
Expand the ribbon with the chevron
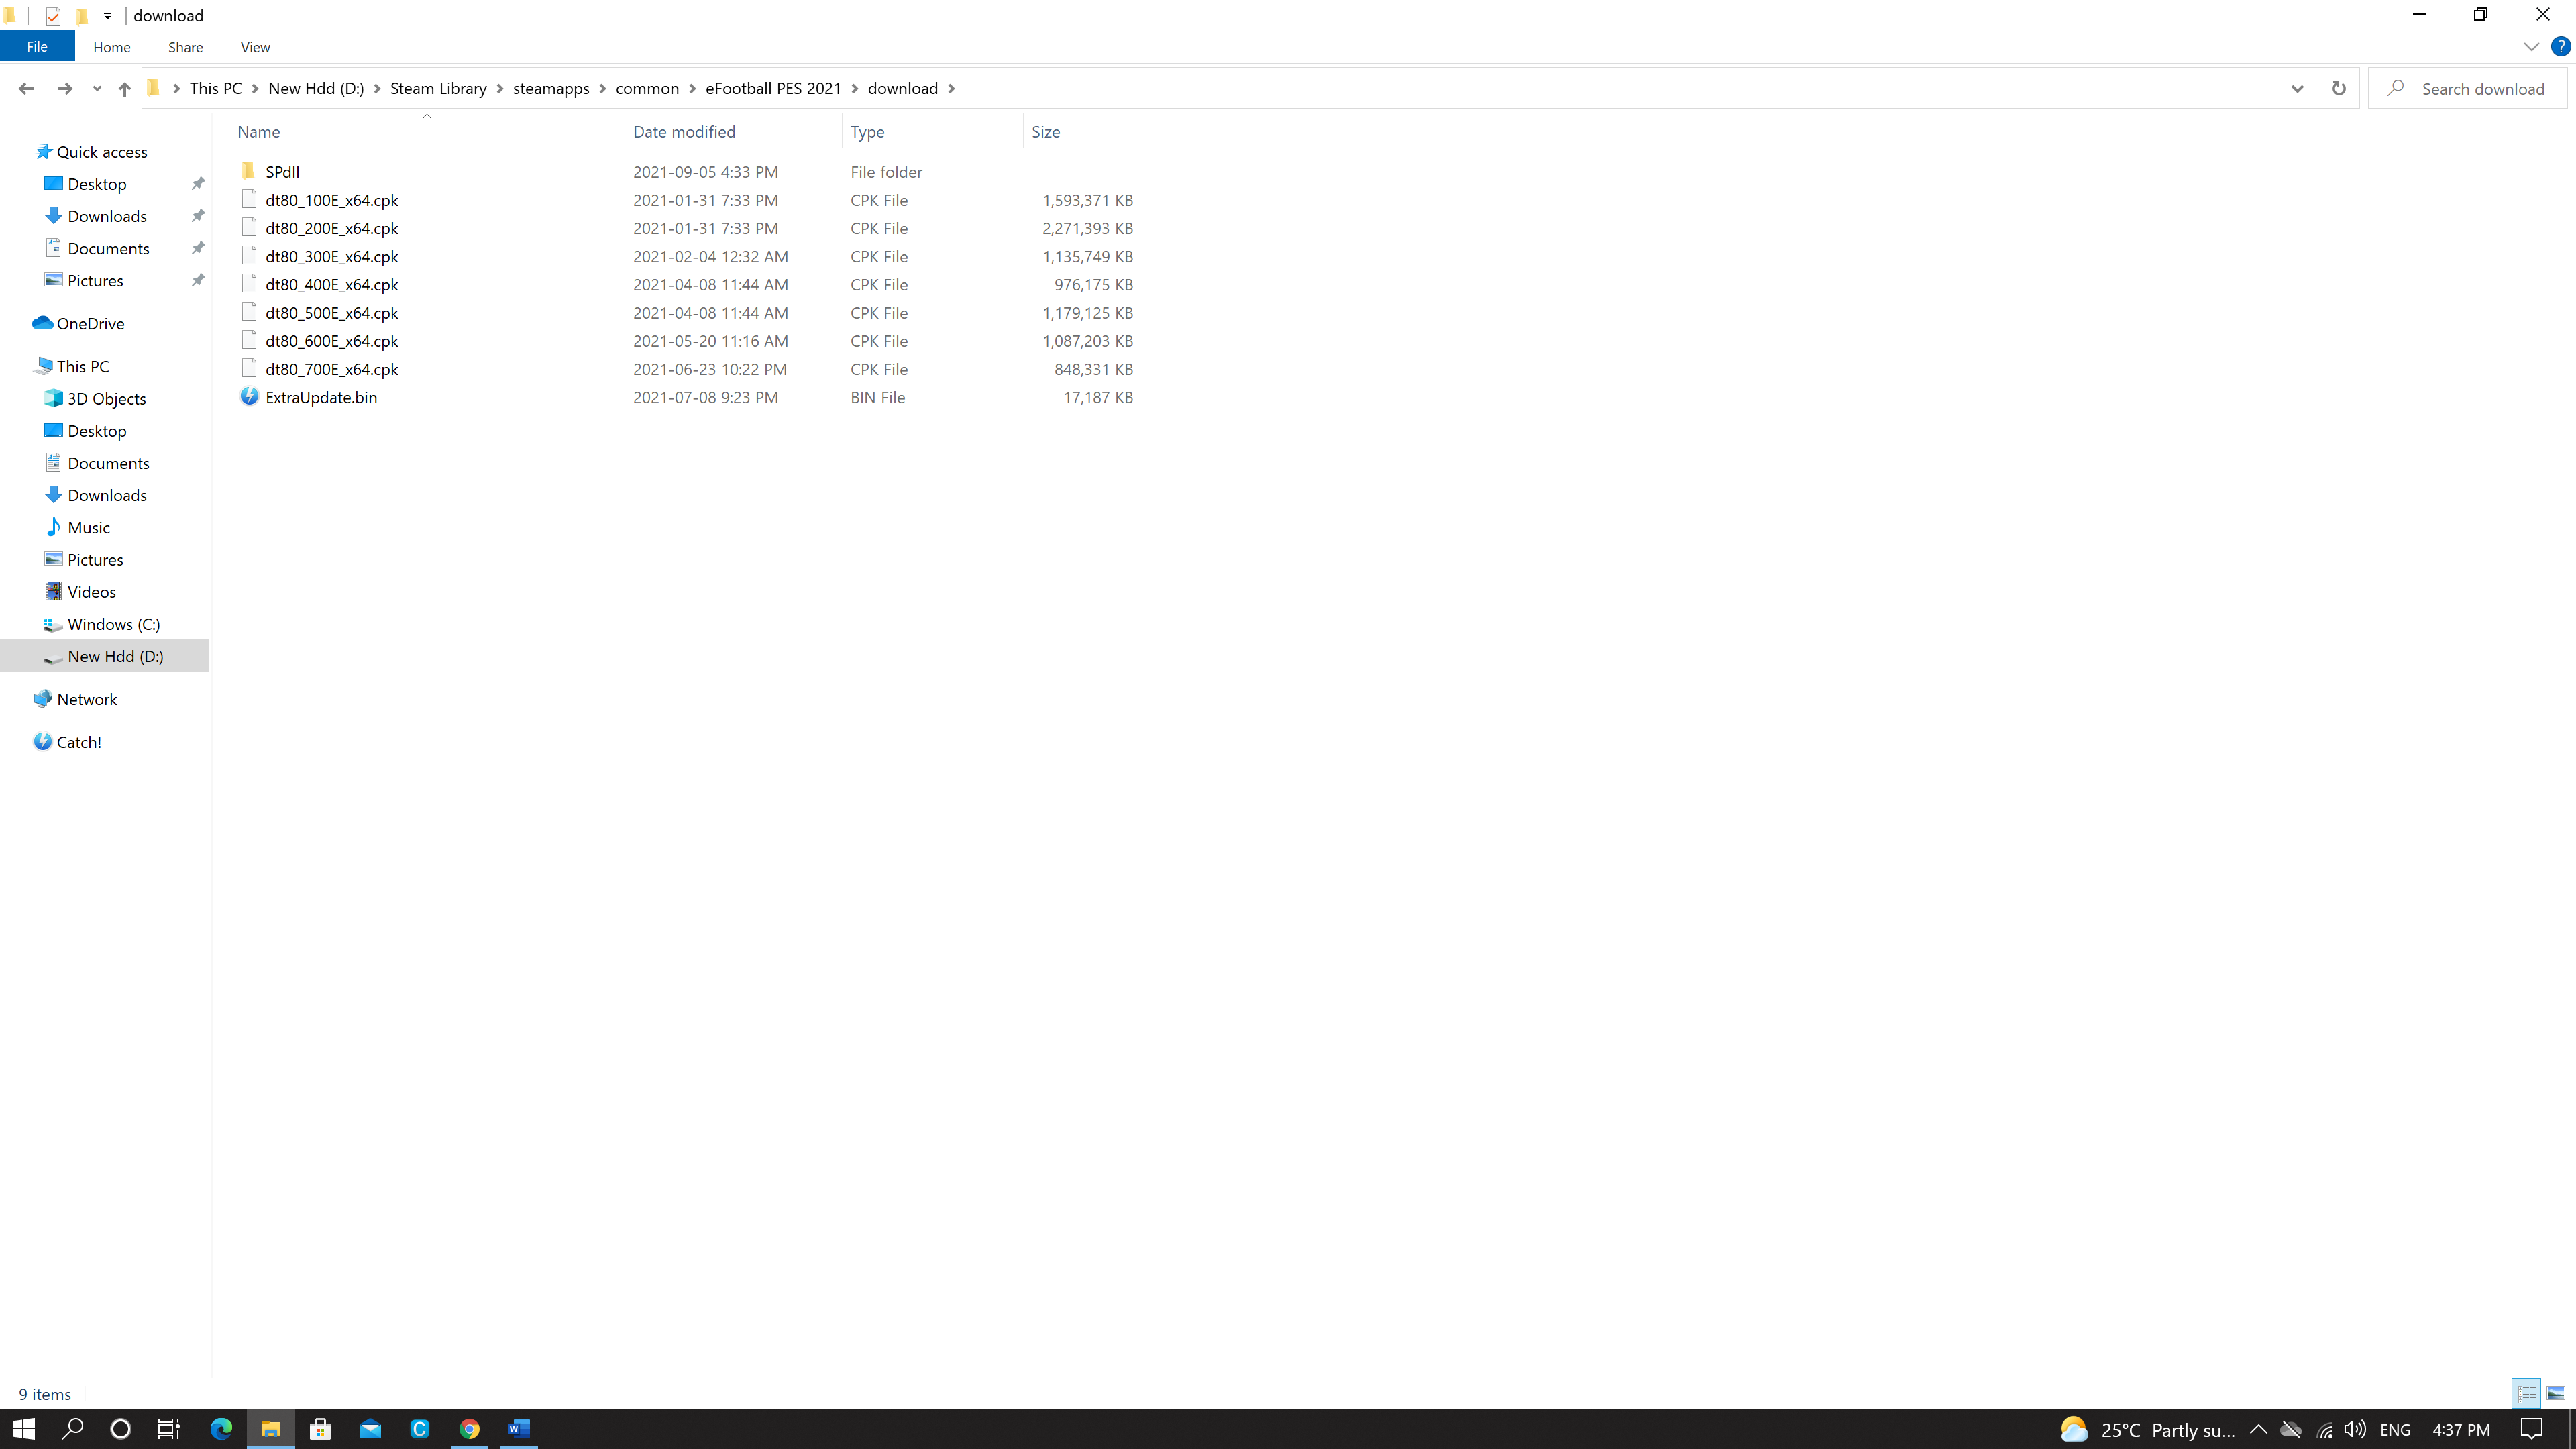[x=2531, y=47]
